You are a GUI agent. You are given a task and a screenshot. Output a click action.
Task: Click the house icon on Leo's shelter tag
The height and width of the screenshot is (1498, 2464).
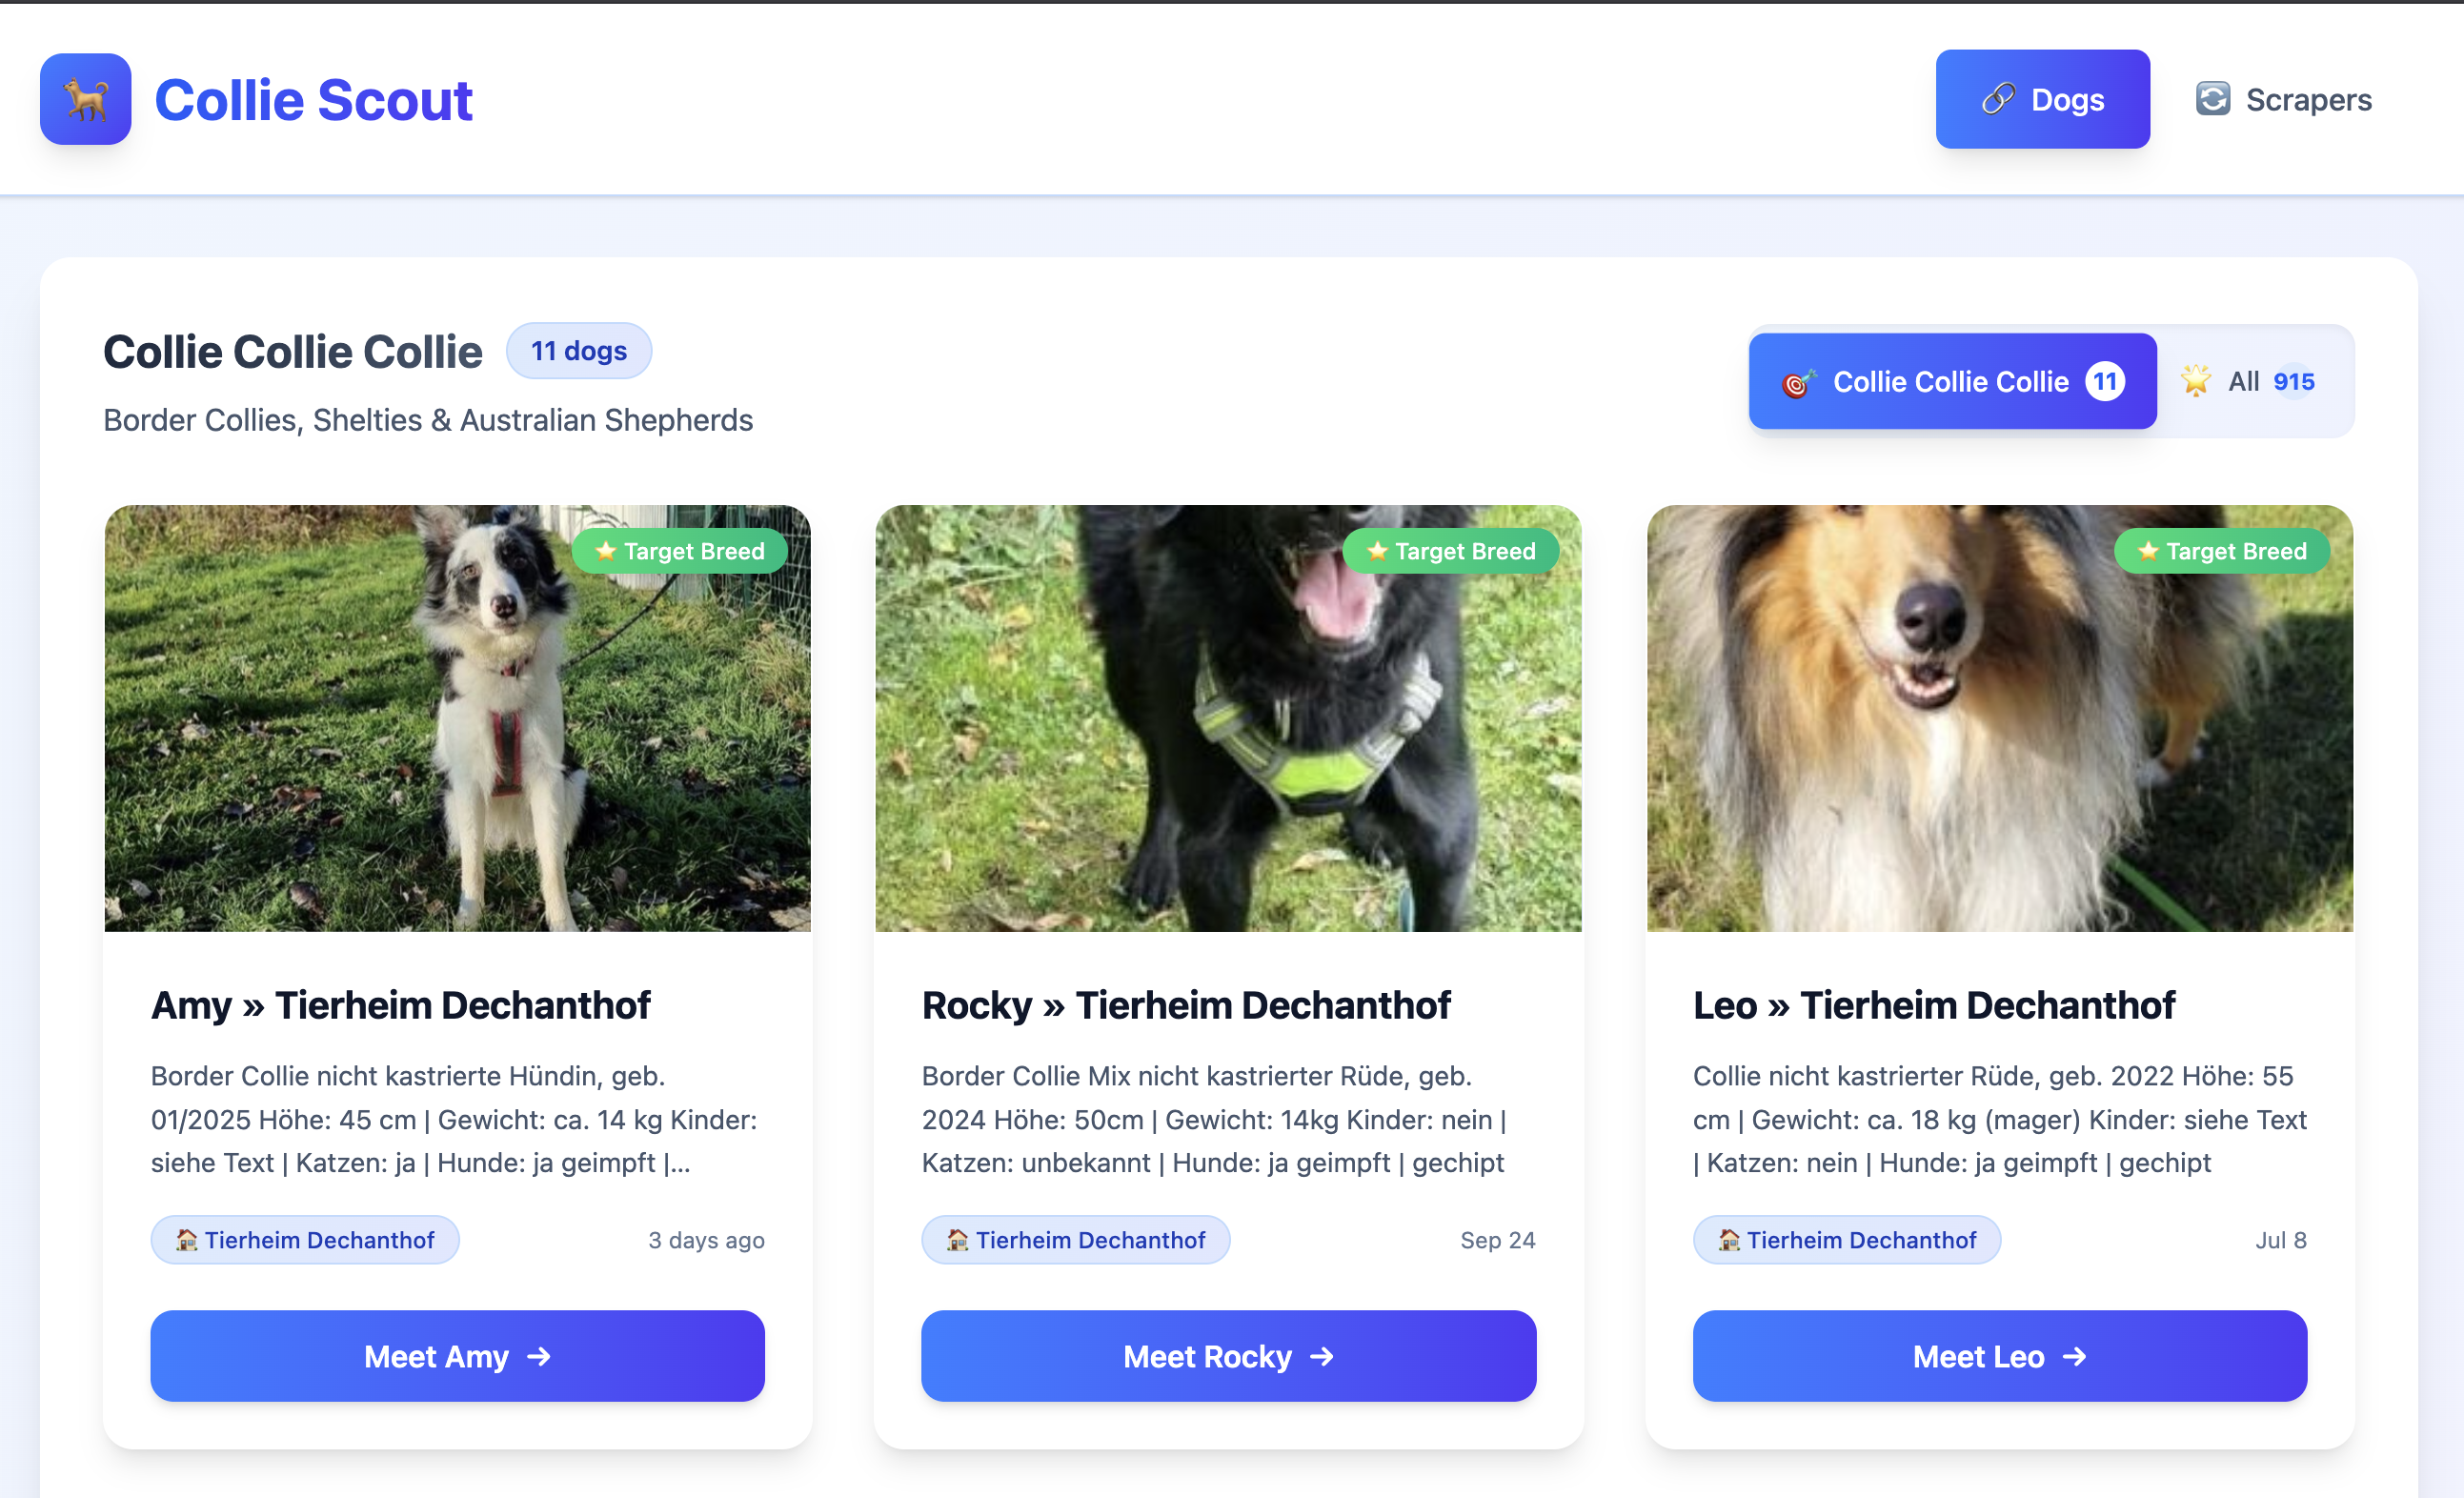(x=1729, y=1240)
